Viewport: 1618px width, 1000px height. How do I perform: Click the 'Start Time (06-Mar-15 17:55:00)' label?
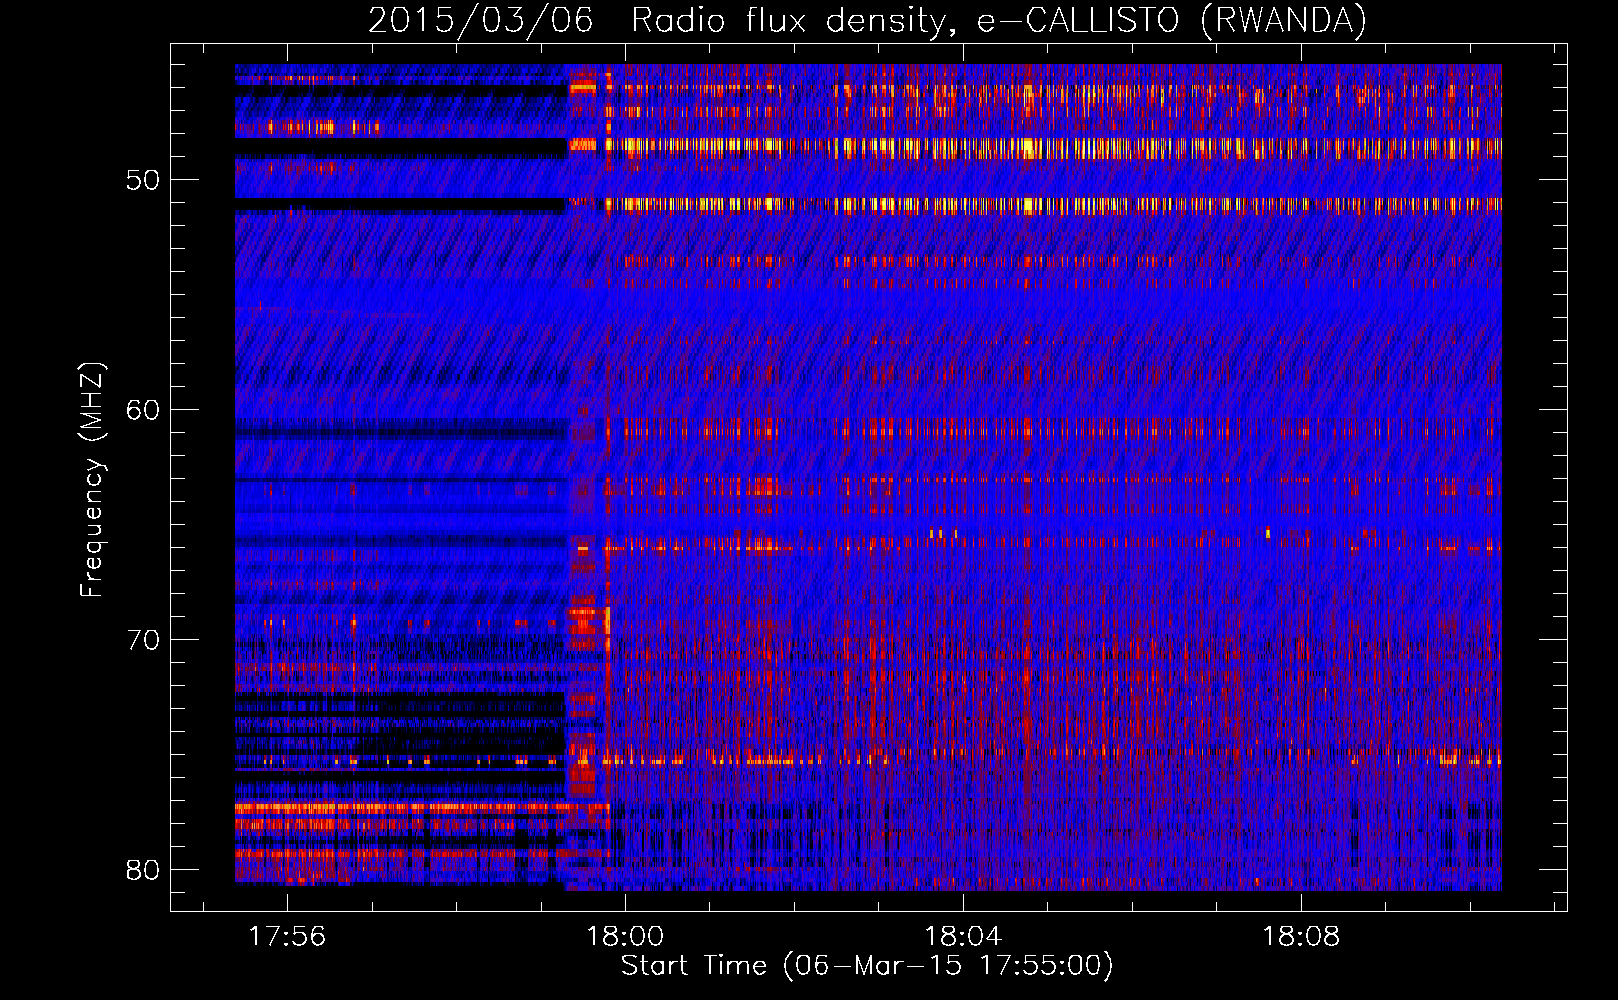pyautogui.click(x=867, y=966)
